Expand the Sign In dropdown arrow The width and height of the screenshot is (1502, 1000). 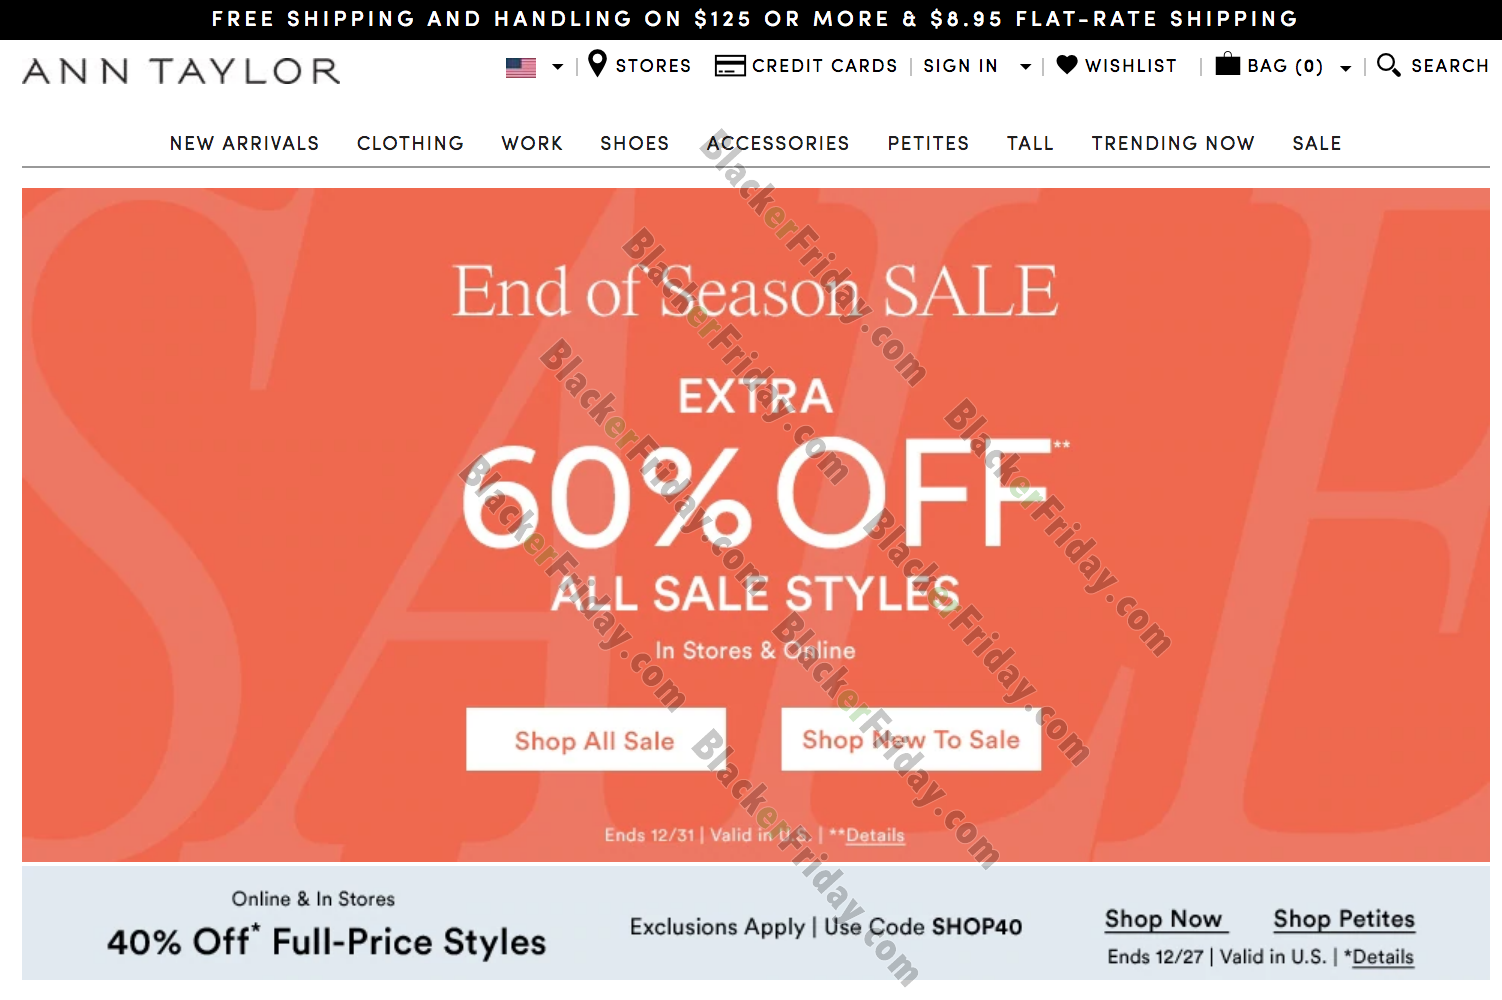pos(1025,67)
